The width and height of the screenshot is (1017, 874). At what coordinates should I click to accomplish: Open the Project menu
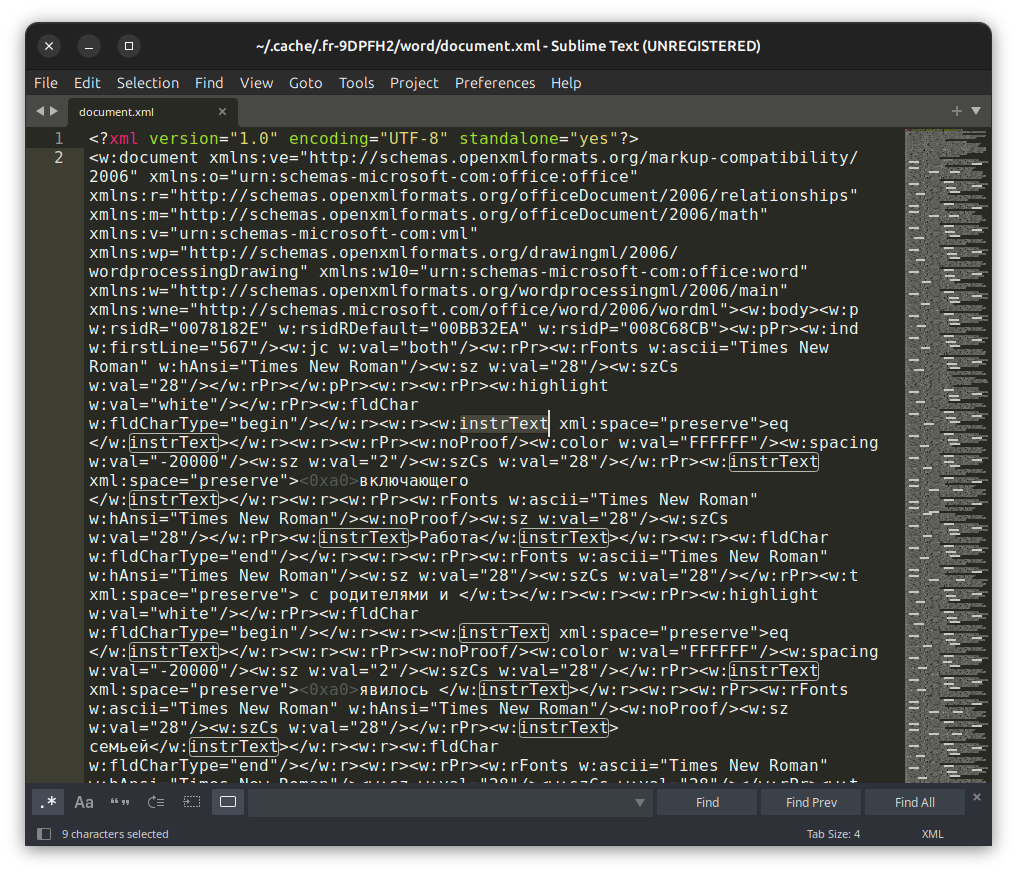[x=414, y=83]
